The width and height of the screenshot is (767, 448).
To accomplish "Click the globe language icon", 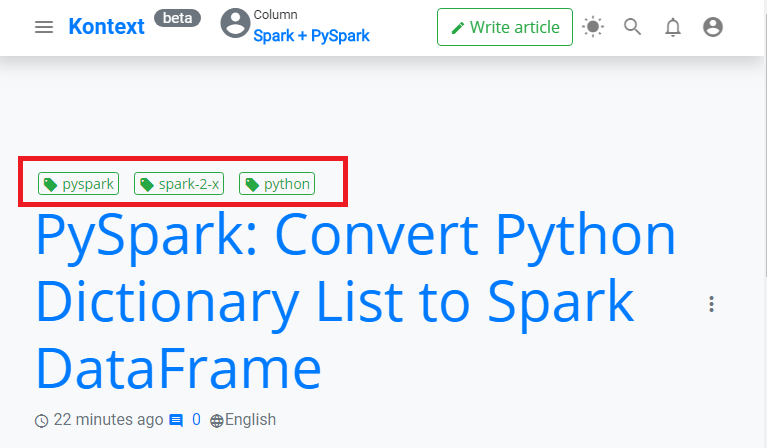I will (217, 421).
